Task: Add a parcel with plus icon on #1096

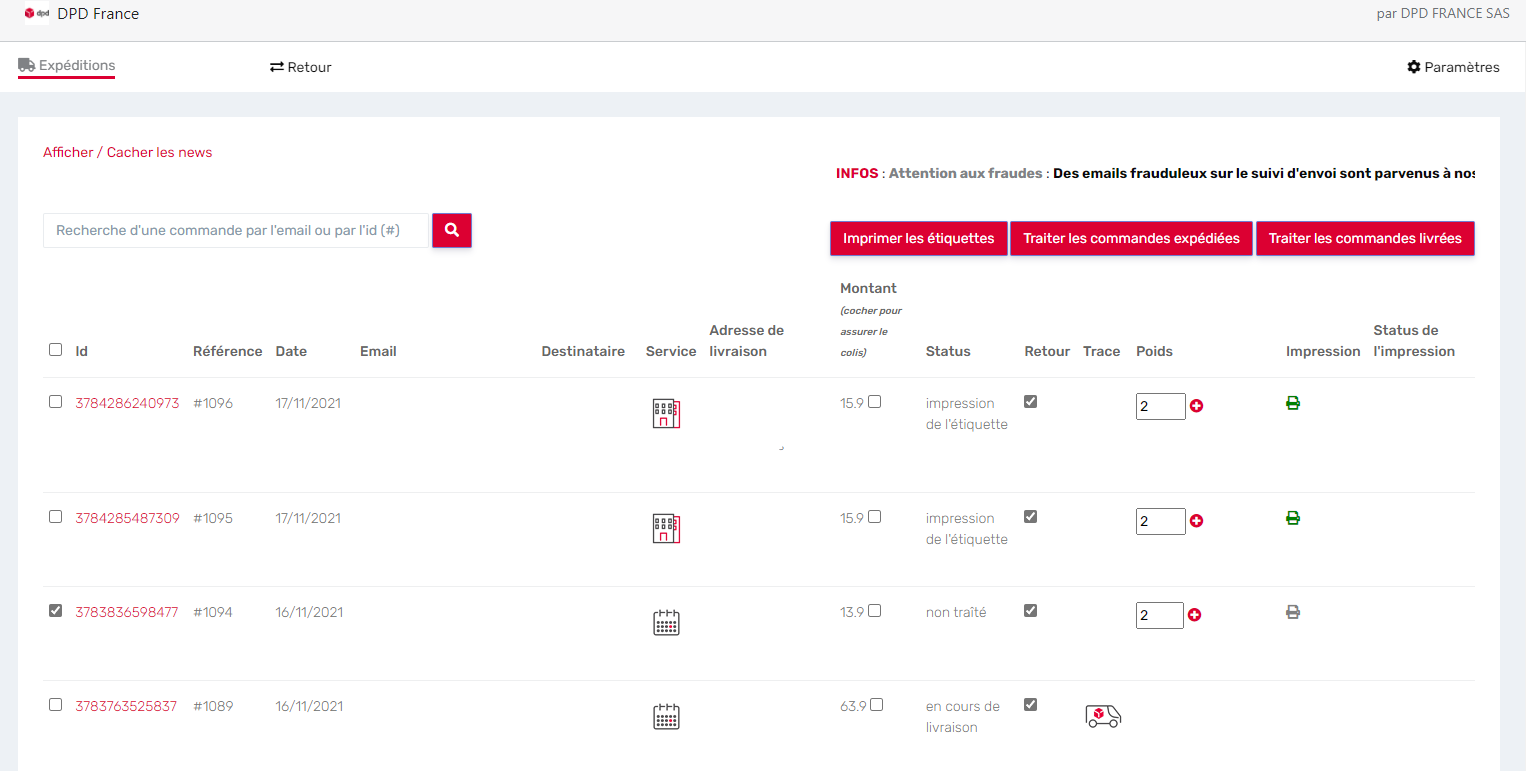Action: point(1196,406)
